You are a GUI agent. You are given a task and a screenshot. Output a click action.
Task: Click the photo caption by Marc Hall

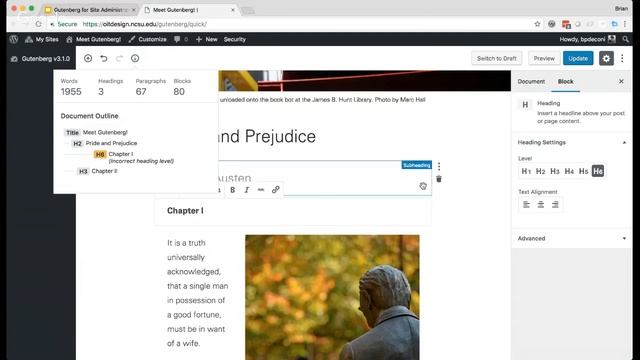tap(322, 100)
